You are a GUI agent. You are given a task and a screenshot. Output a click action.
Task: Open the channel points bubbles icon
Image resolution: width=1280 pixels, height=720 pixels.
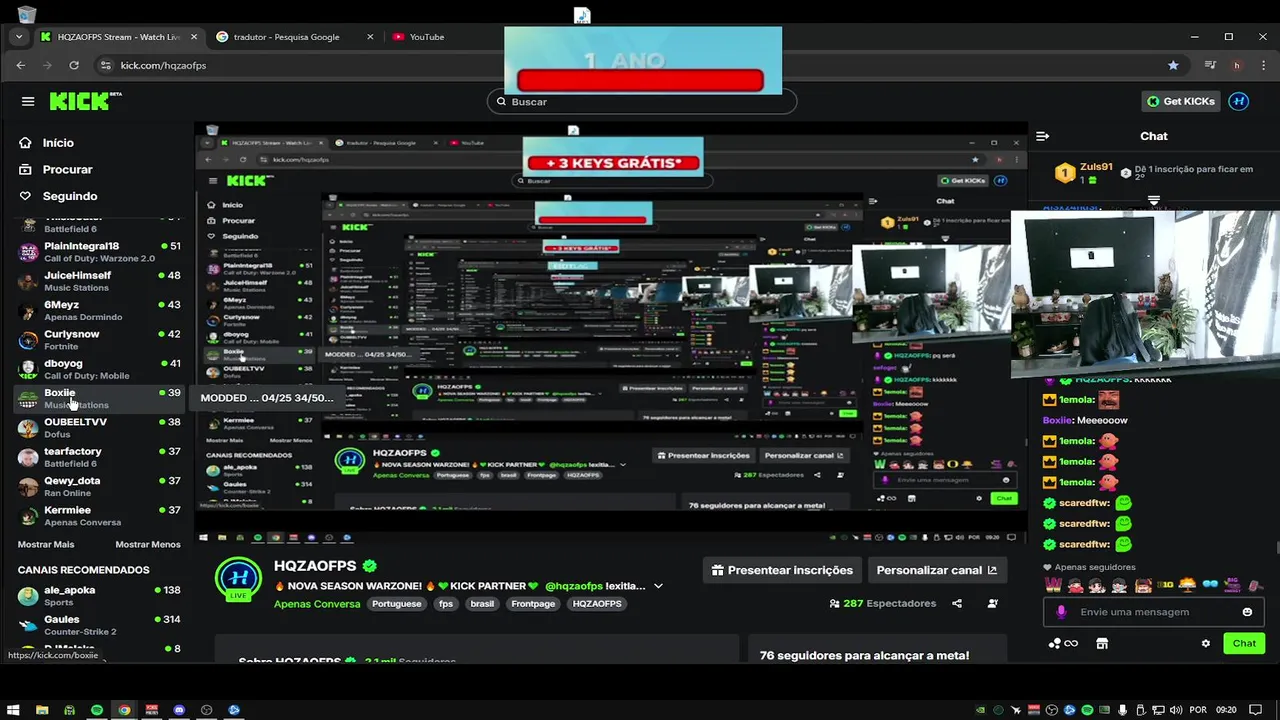[x=1063, y=644]
